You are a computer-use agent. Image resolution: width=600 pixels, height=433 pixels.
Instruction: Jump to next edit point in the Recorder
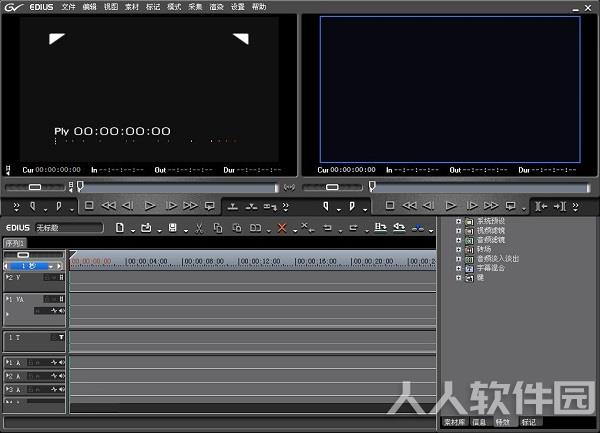coord(560,207)
